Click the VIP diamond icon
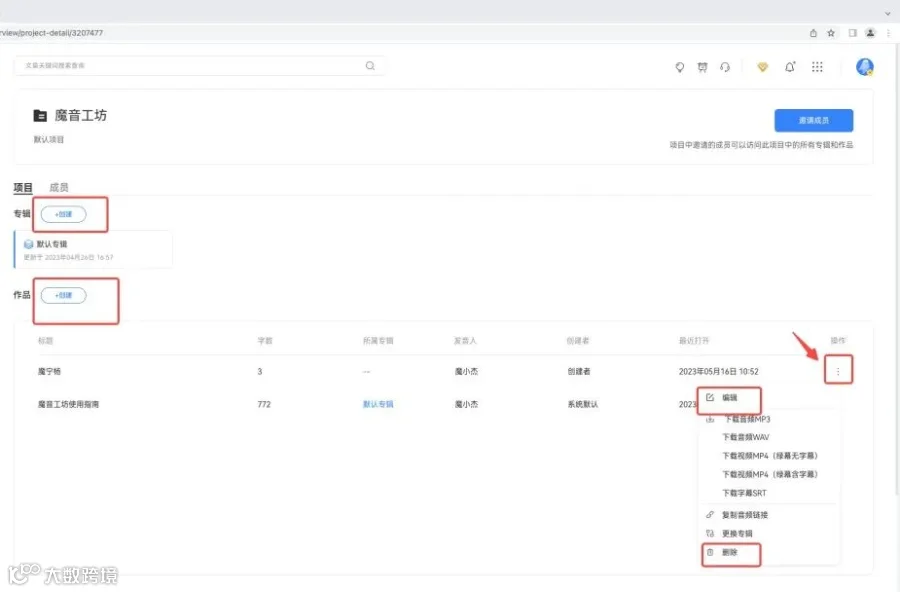Image resolution: width=900 pixels, height=592 pixels. point(762,67)
